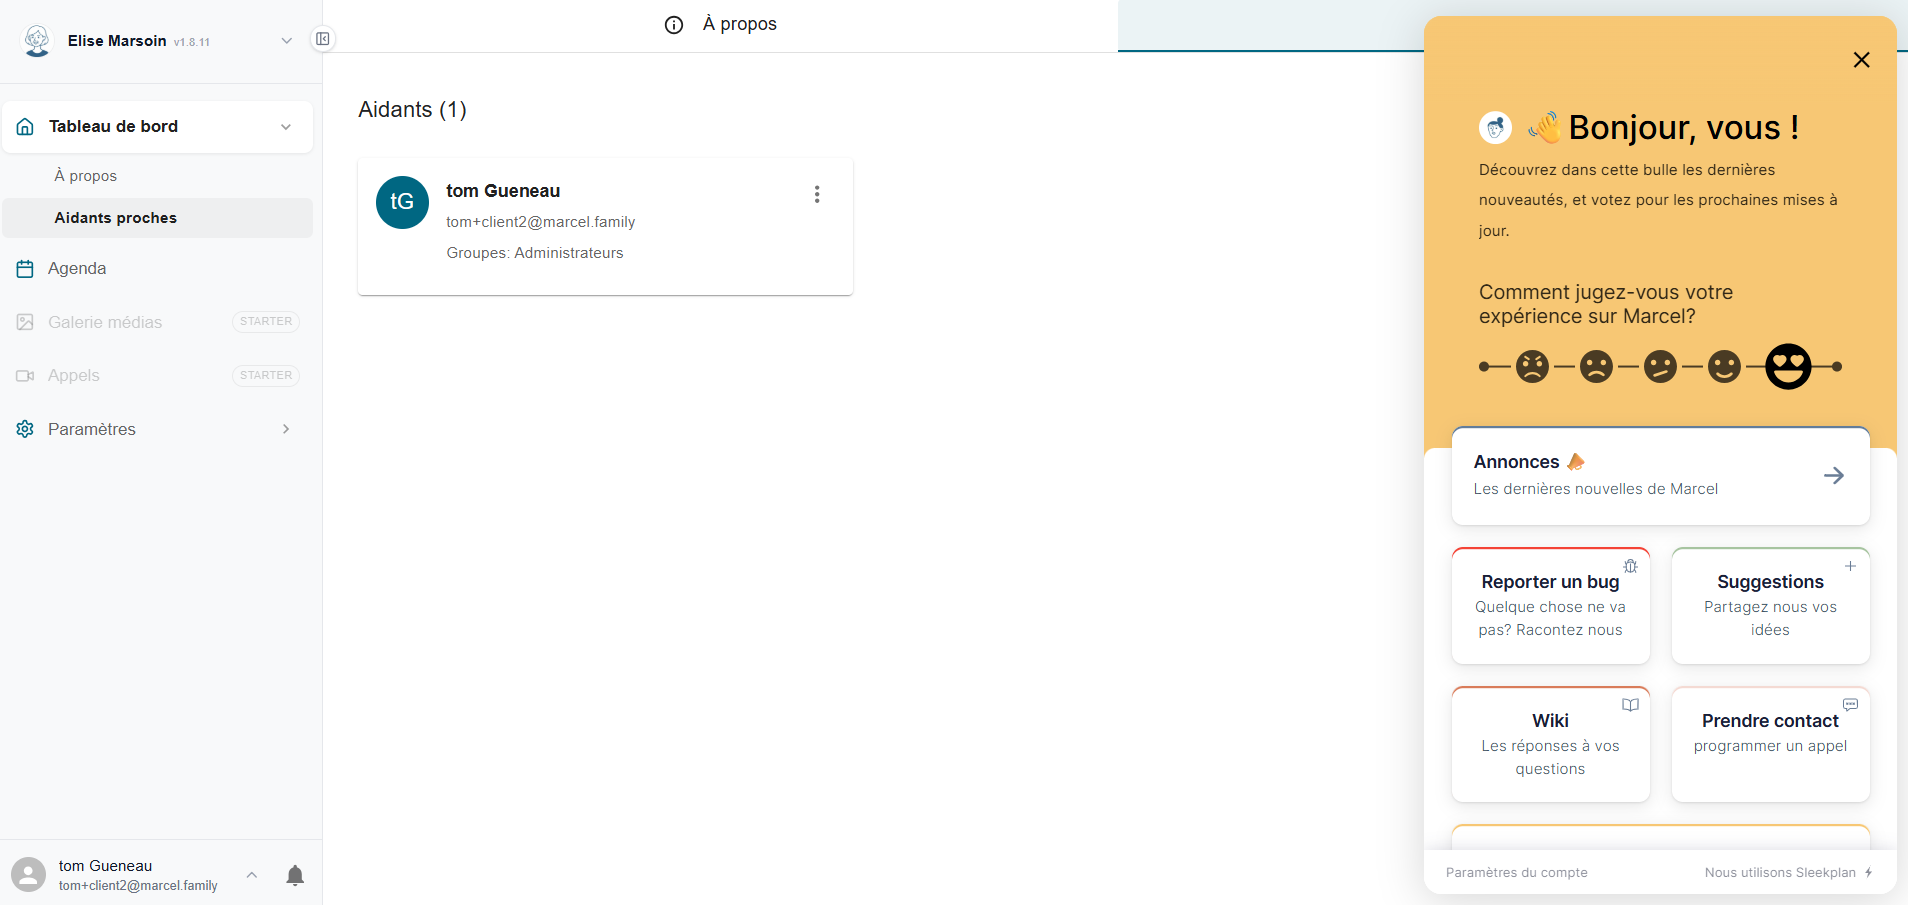Click the sidebar collapse panel icon
This screenshot has width=1908, height=905.
(323, 39)
